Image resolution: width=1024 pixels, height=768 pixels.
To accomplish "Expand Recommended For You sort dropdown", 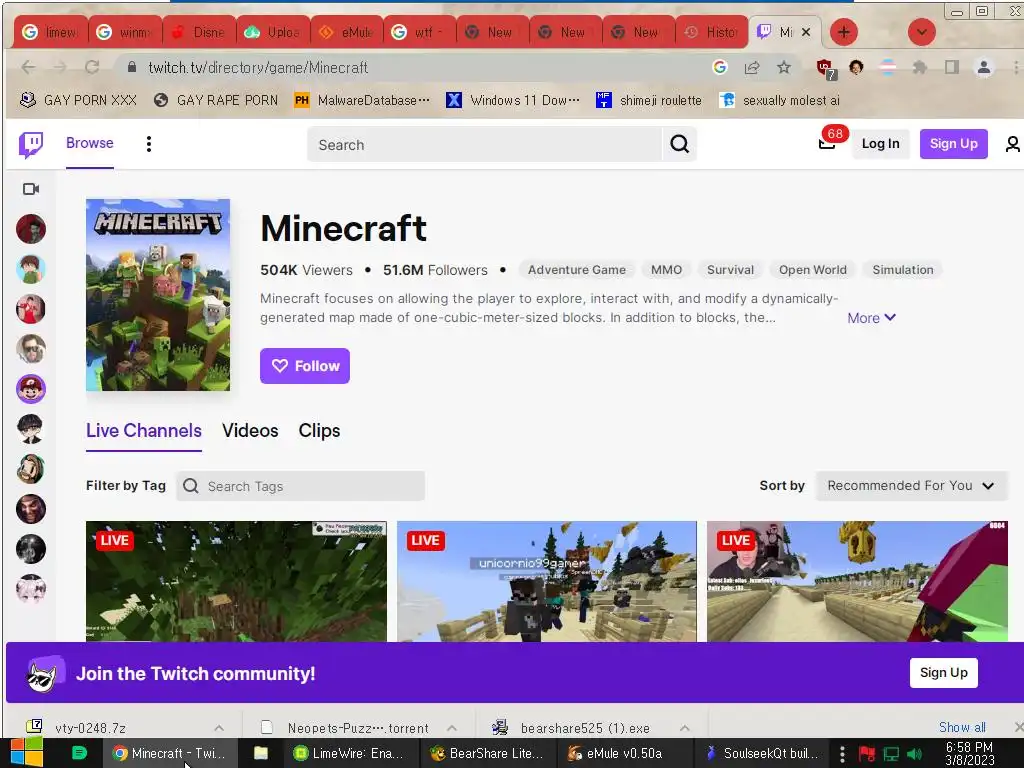I will pyautogui.click(x=911, y=486).
